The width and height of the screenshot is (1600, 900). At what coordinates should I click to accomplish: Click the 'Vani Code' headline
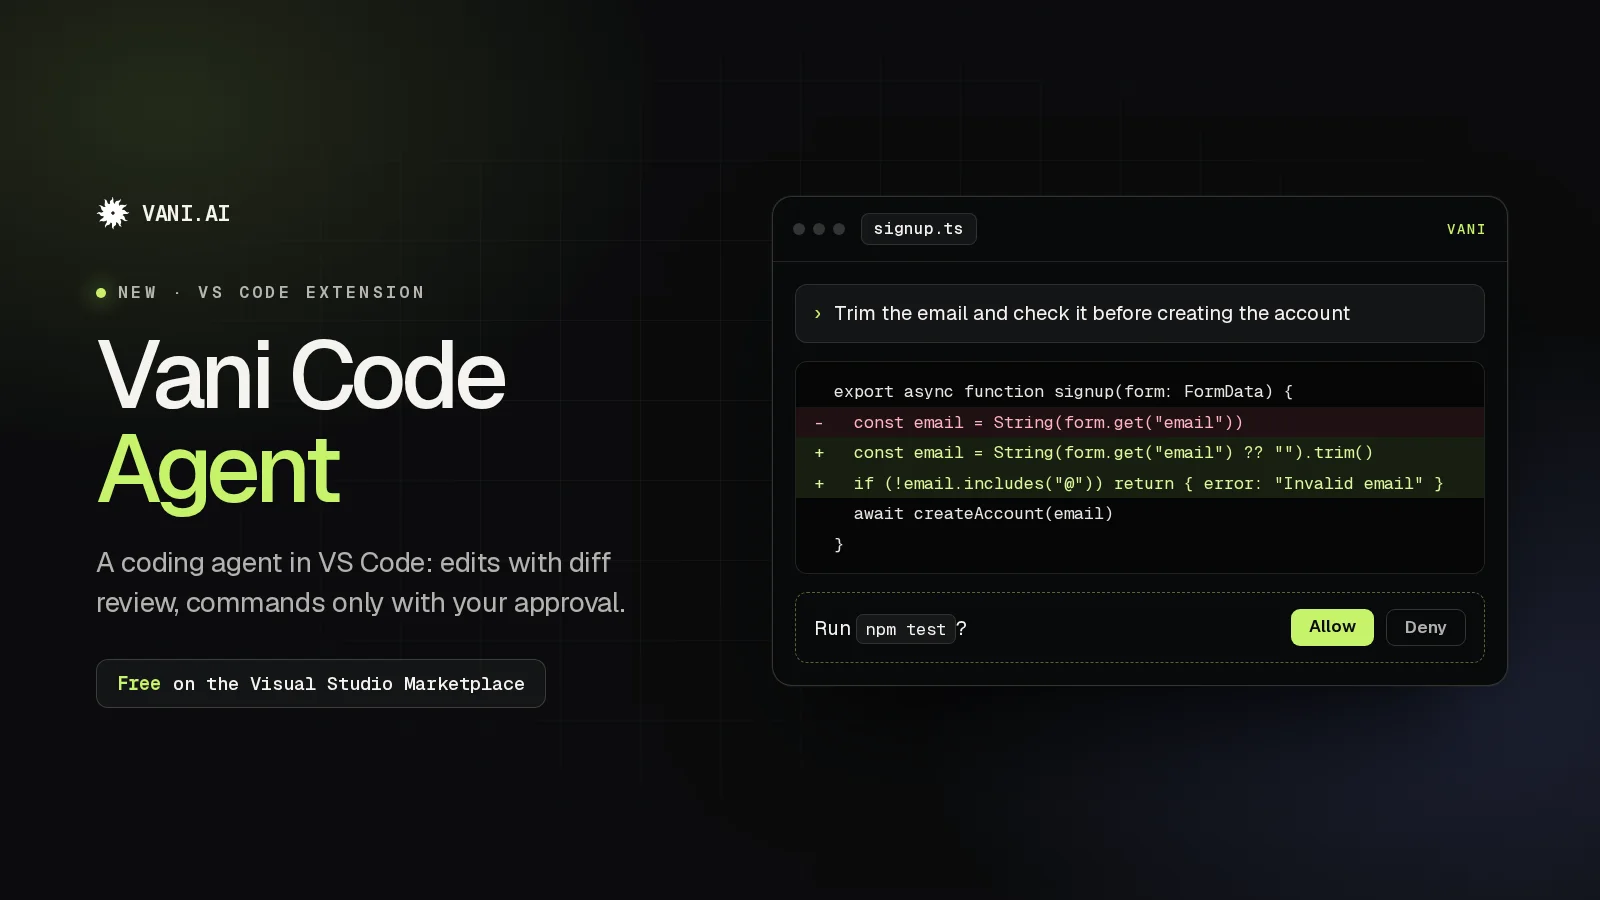[301, 375]
